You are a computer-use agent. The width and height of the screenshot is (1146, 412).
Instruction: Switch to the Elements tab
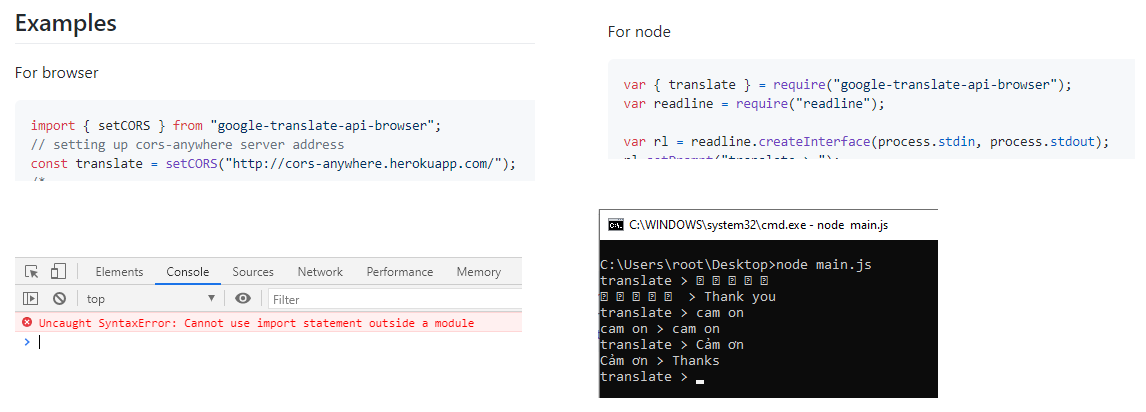119,272
